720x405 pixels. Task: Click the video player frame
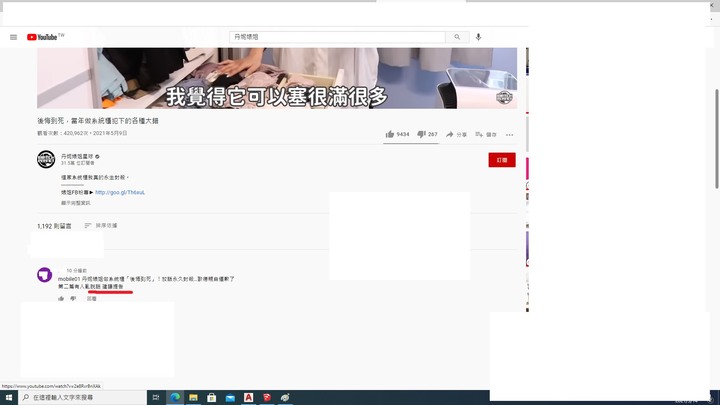click(277, 78)
